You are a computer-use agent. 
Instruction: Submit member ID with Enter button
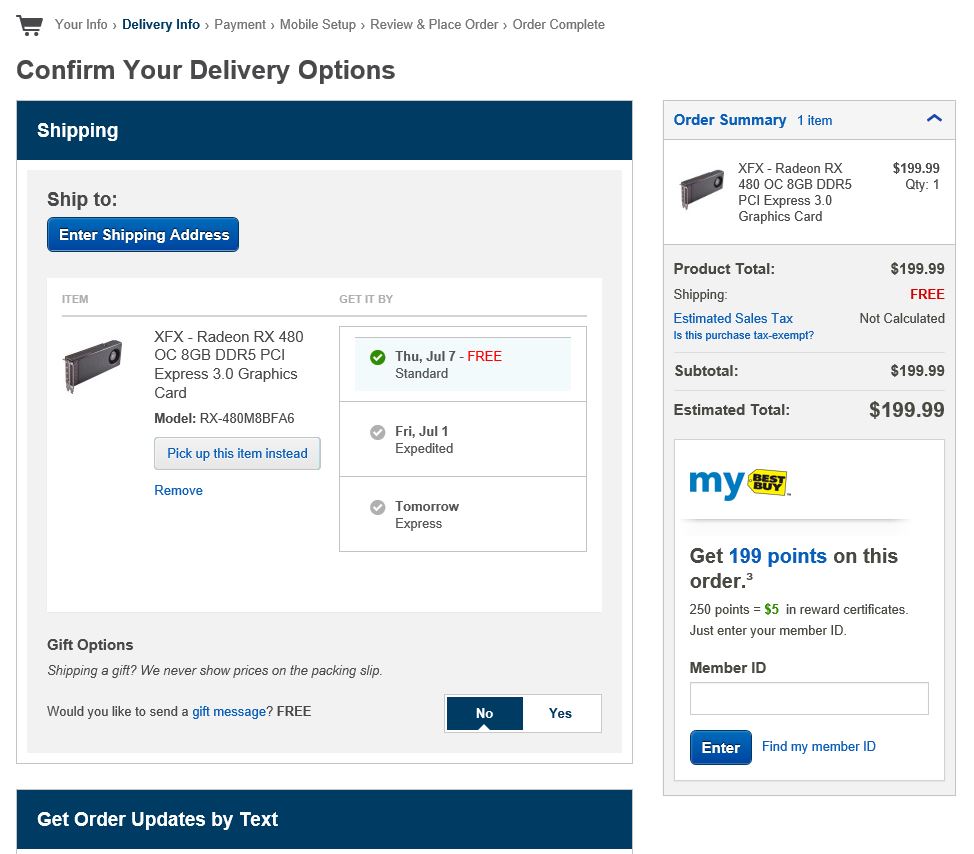(720, 747)
